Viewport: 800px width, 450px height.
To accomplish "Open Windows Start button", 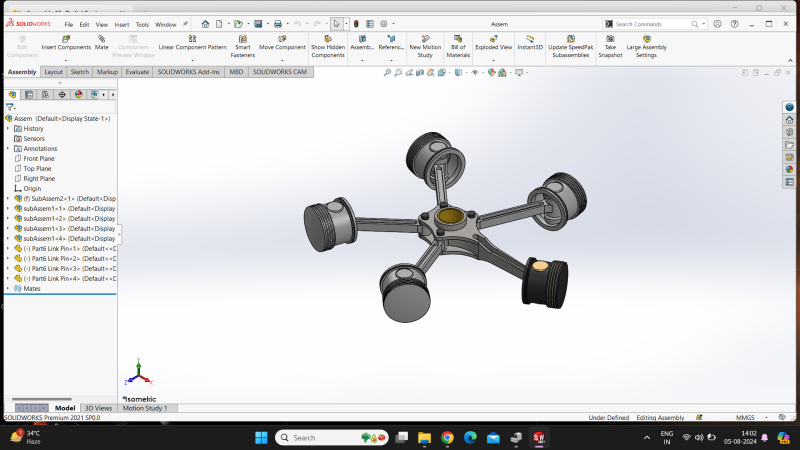I will coord(261,438).
